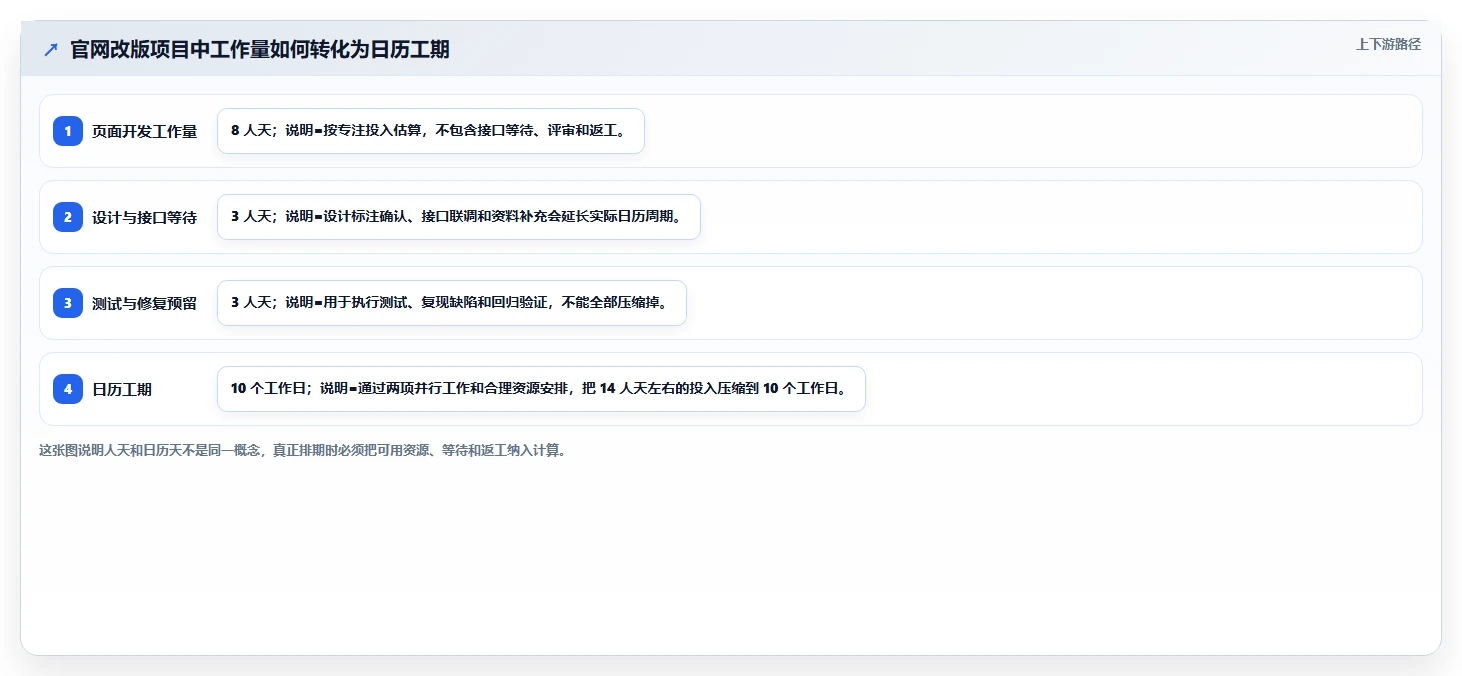Select the 测试与修复预留 label
Viewport: 1462px width, 676px height.
(x=145, y=303)
